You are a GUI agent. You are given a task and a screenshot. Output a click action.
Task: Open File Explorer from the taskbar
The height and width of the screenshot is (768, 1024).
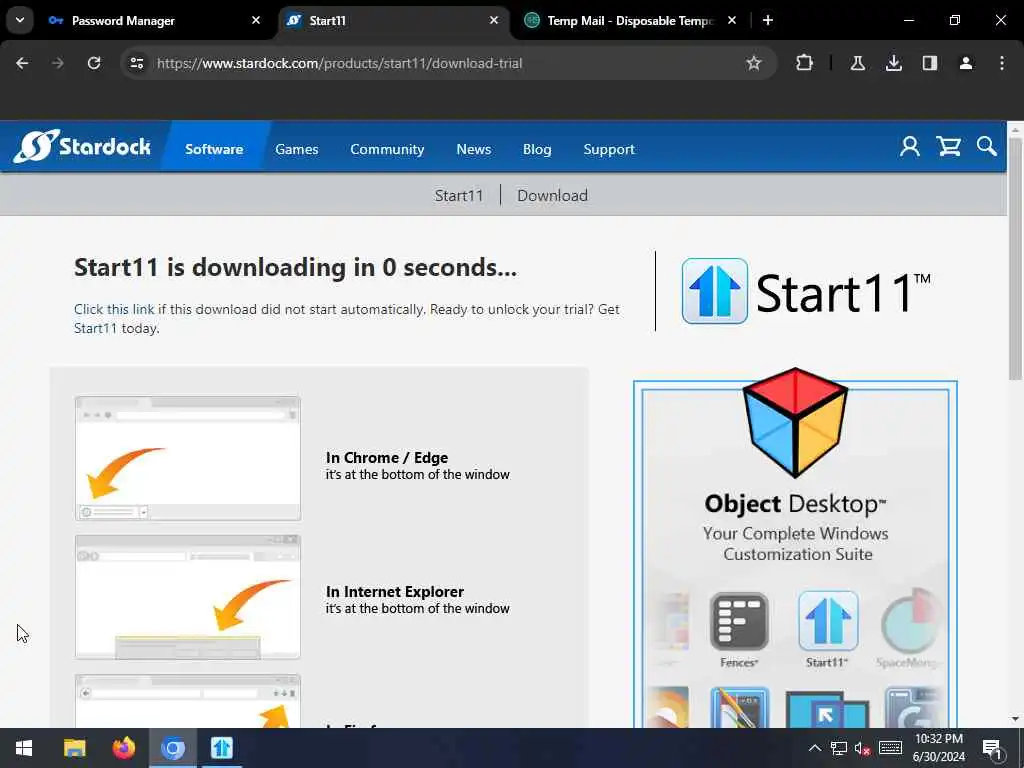(74, 748)
